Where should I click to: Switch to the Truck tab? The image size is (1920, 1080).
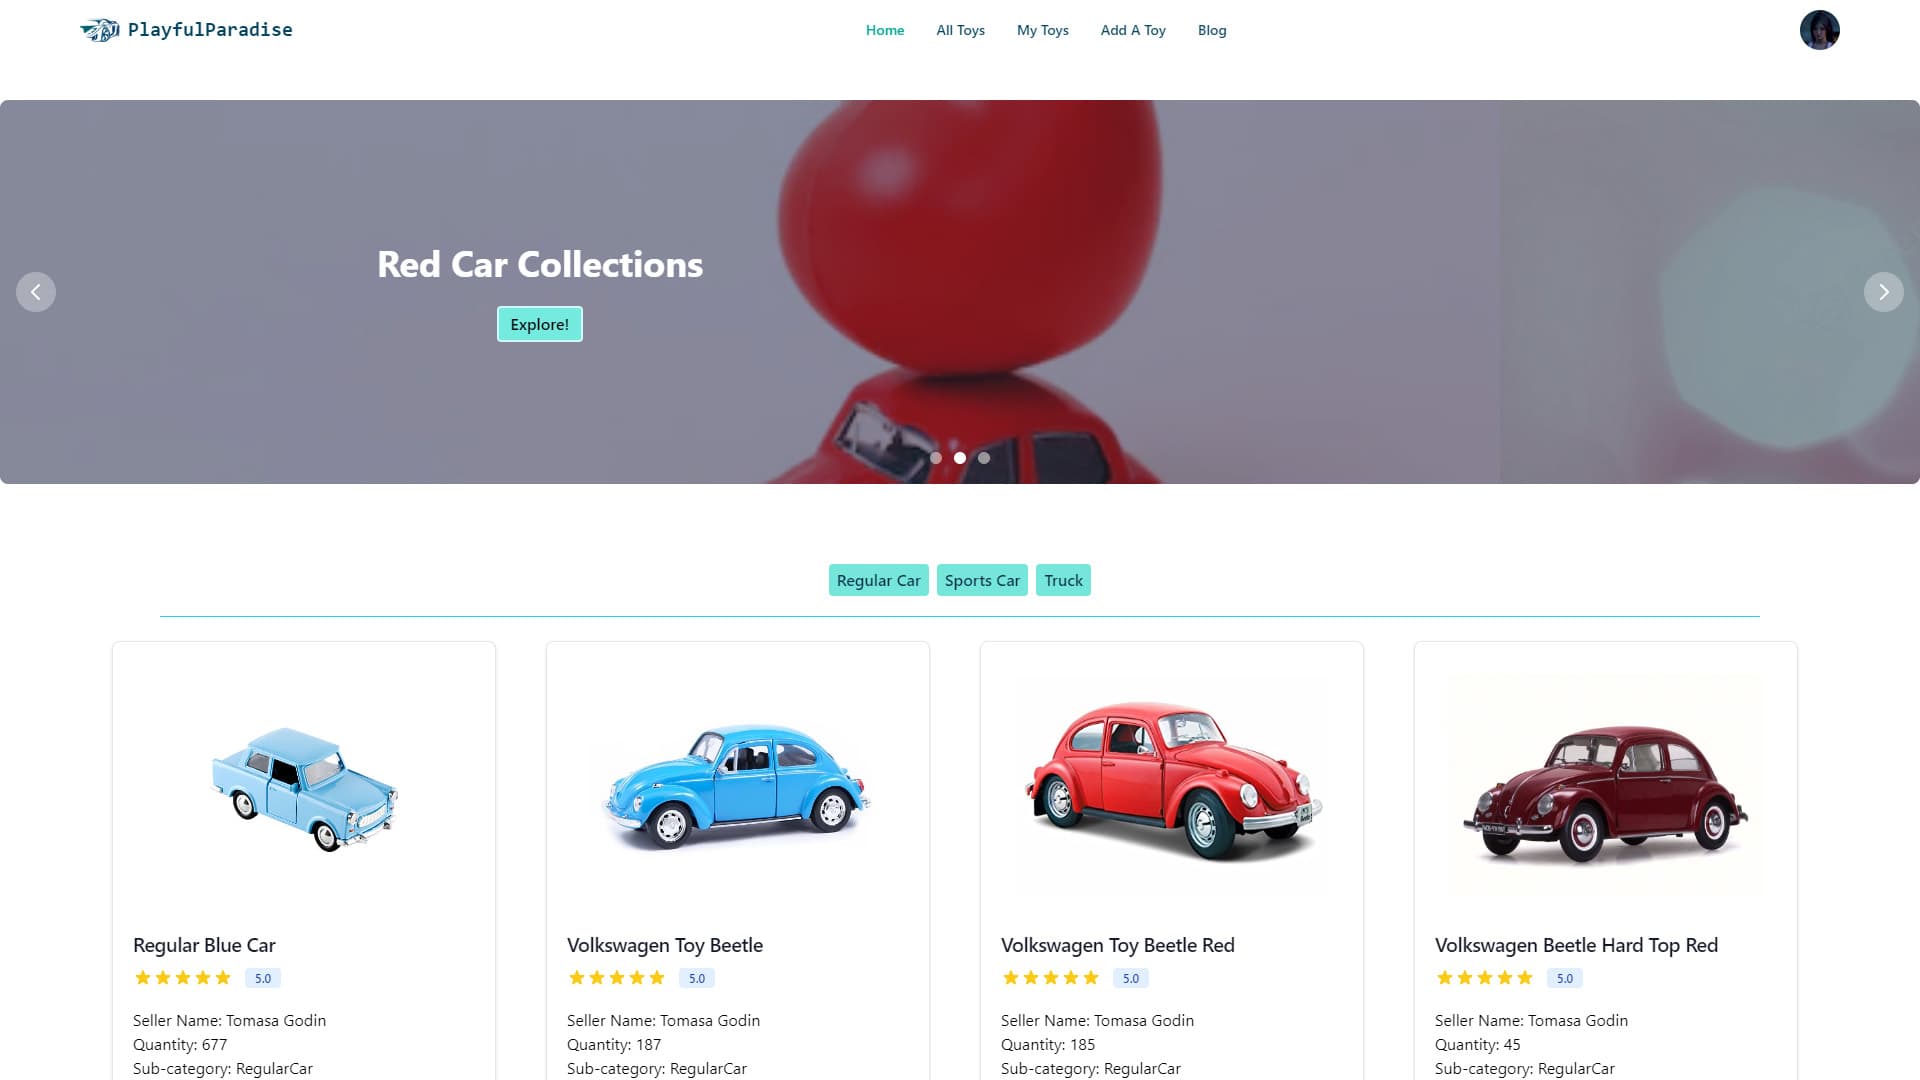(1063, 580)
